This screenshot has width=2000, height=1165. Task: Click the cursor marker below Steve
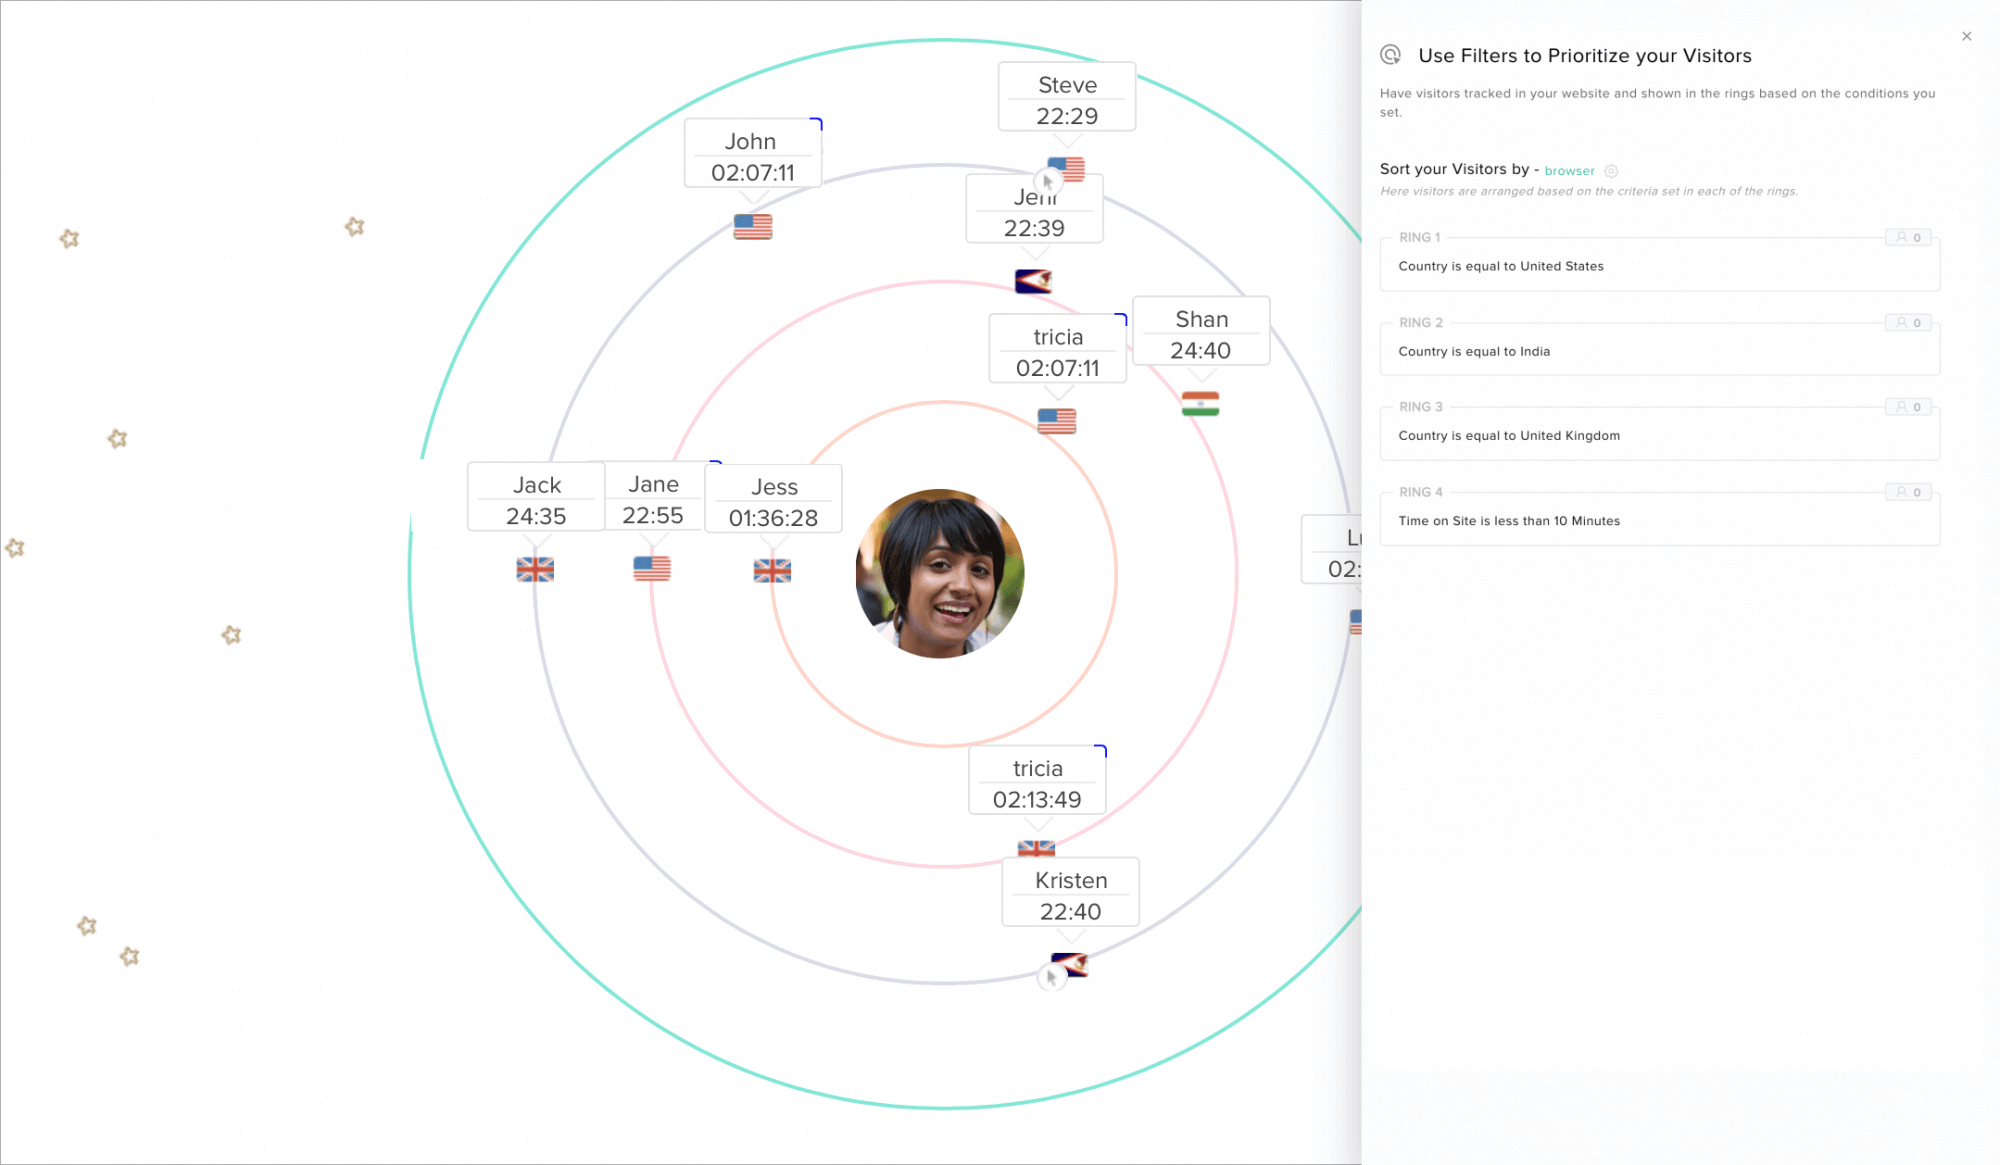1047,182
